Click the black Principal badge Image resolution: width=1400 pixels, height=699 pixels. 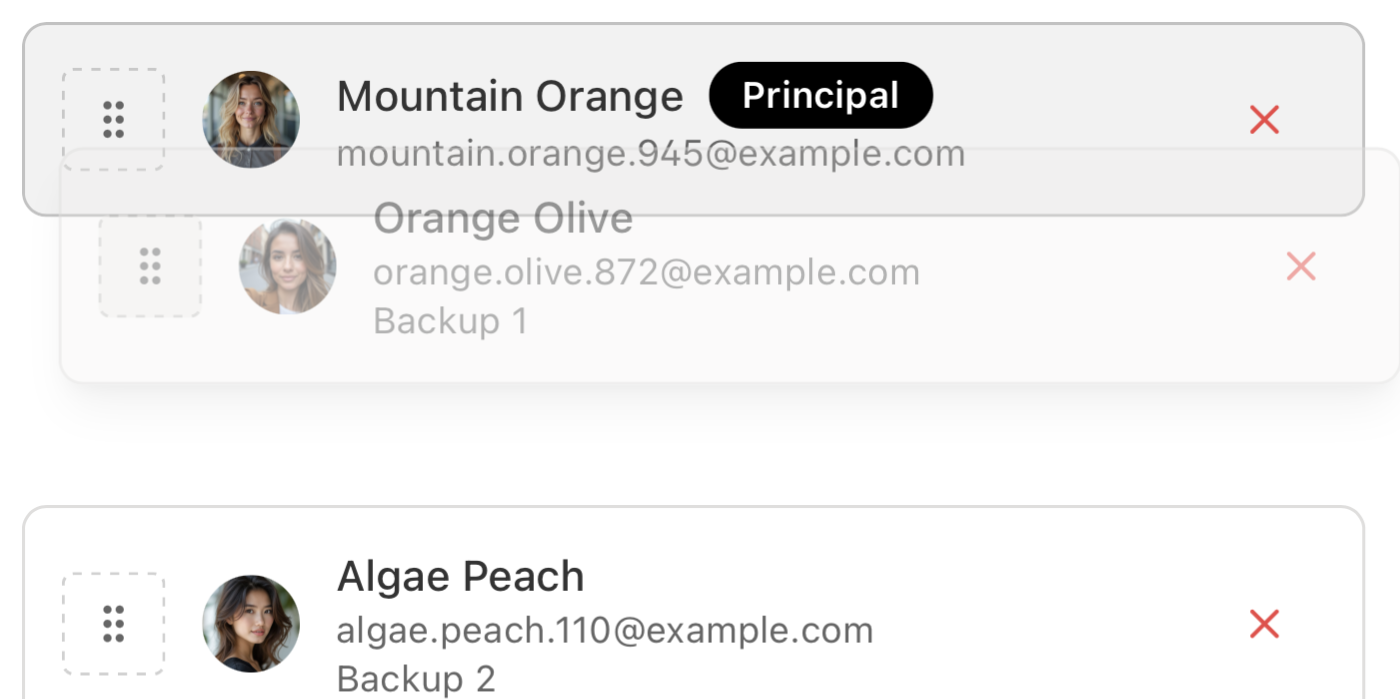820,96
